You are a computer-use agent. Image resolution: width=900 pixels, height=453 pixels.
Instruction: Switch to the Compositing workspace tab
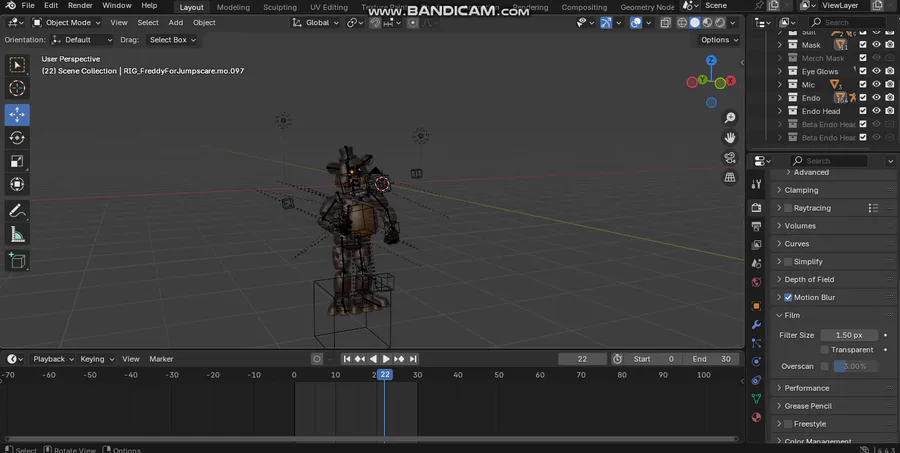(584, 7)
